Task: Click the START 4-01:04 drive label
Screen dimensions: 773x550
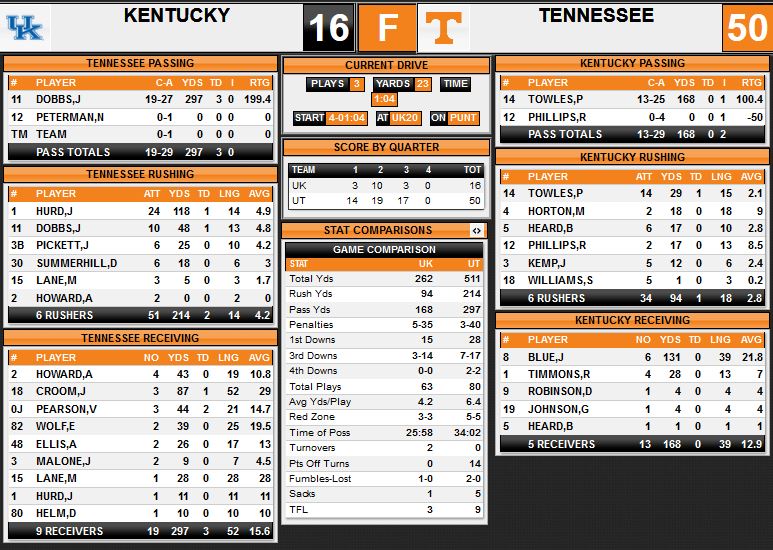Action: tap(330, 118)
